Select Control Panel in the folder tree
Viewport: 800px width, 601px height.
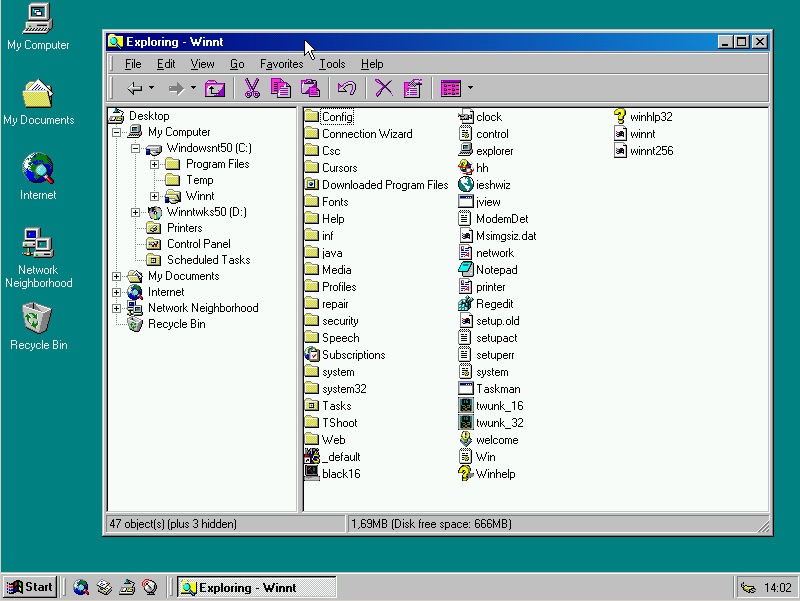198,244
